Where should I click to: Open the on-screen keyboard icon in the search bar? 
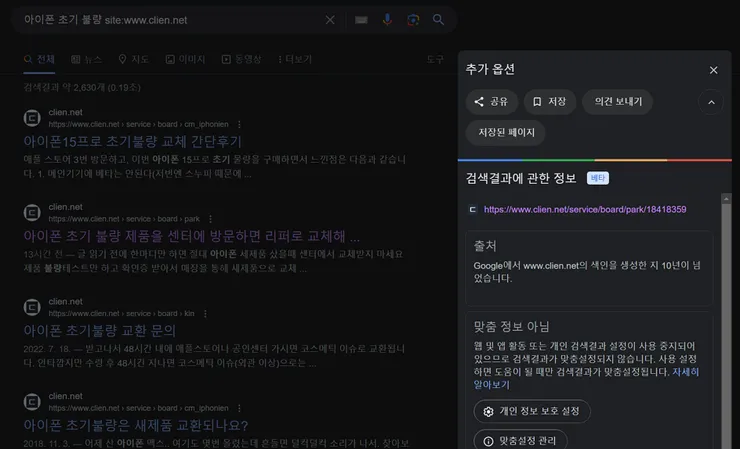click(361, 20)
